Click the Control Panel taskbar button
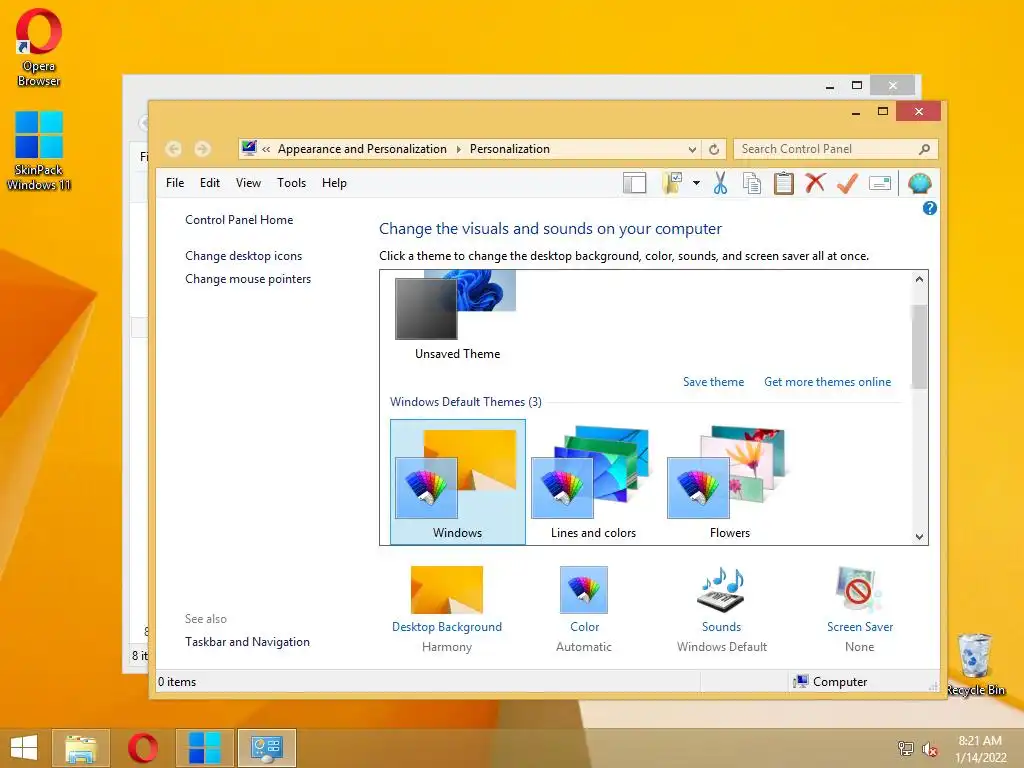The image size is (1024, 768). [x=266, y=748]
